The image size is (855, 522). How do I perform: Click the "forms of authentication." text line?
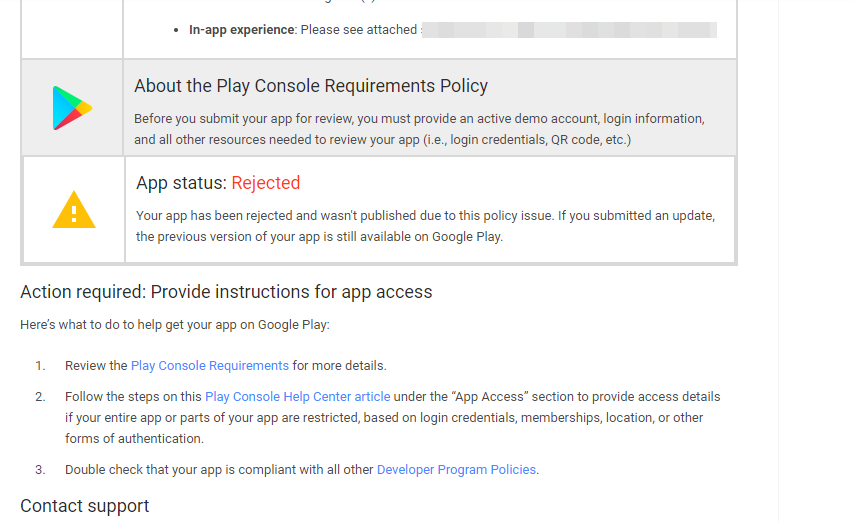pyautogui.click(x=134, y=439)
